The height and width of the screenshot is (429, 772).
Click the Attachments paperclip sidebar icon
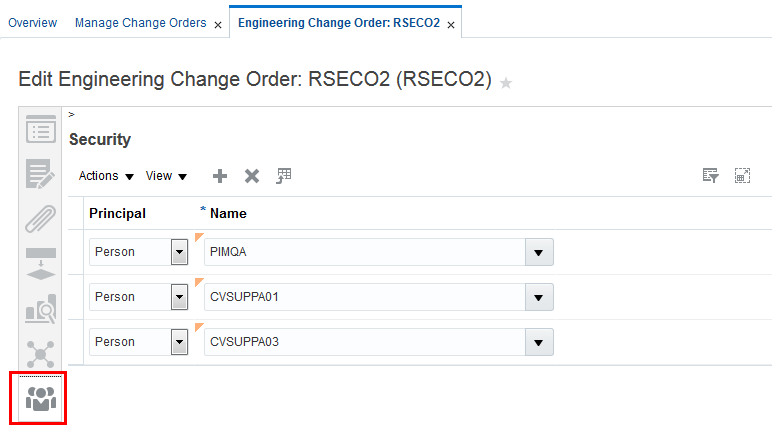pos(40,218)
